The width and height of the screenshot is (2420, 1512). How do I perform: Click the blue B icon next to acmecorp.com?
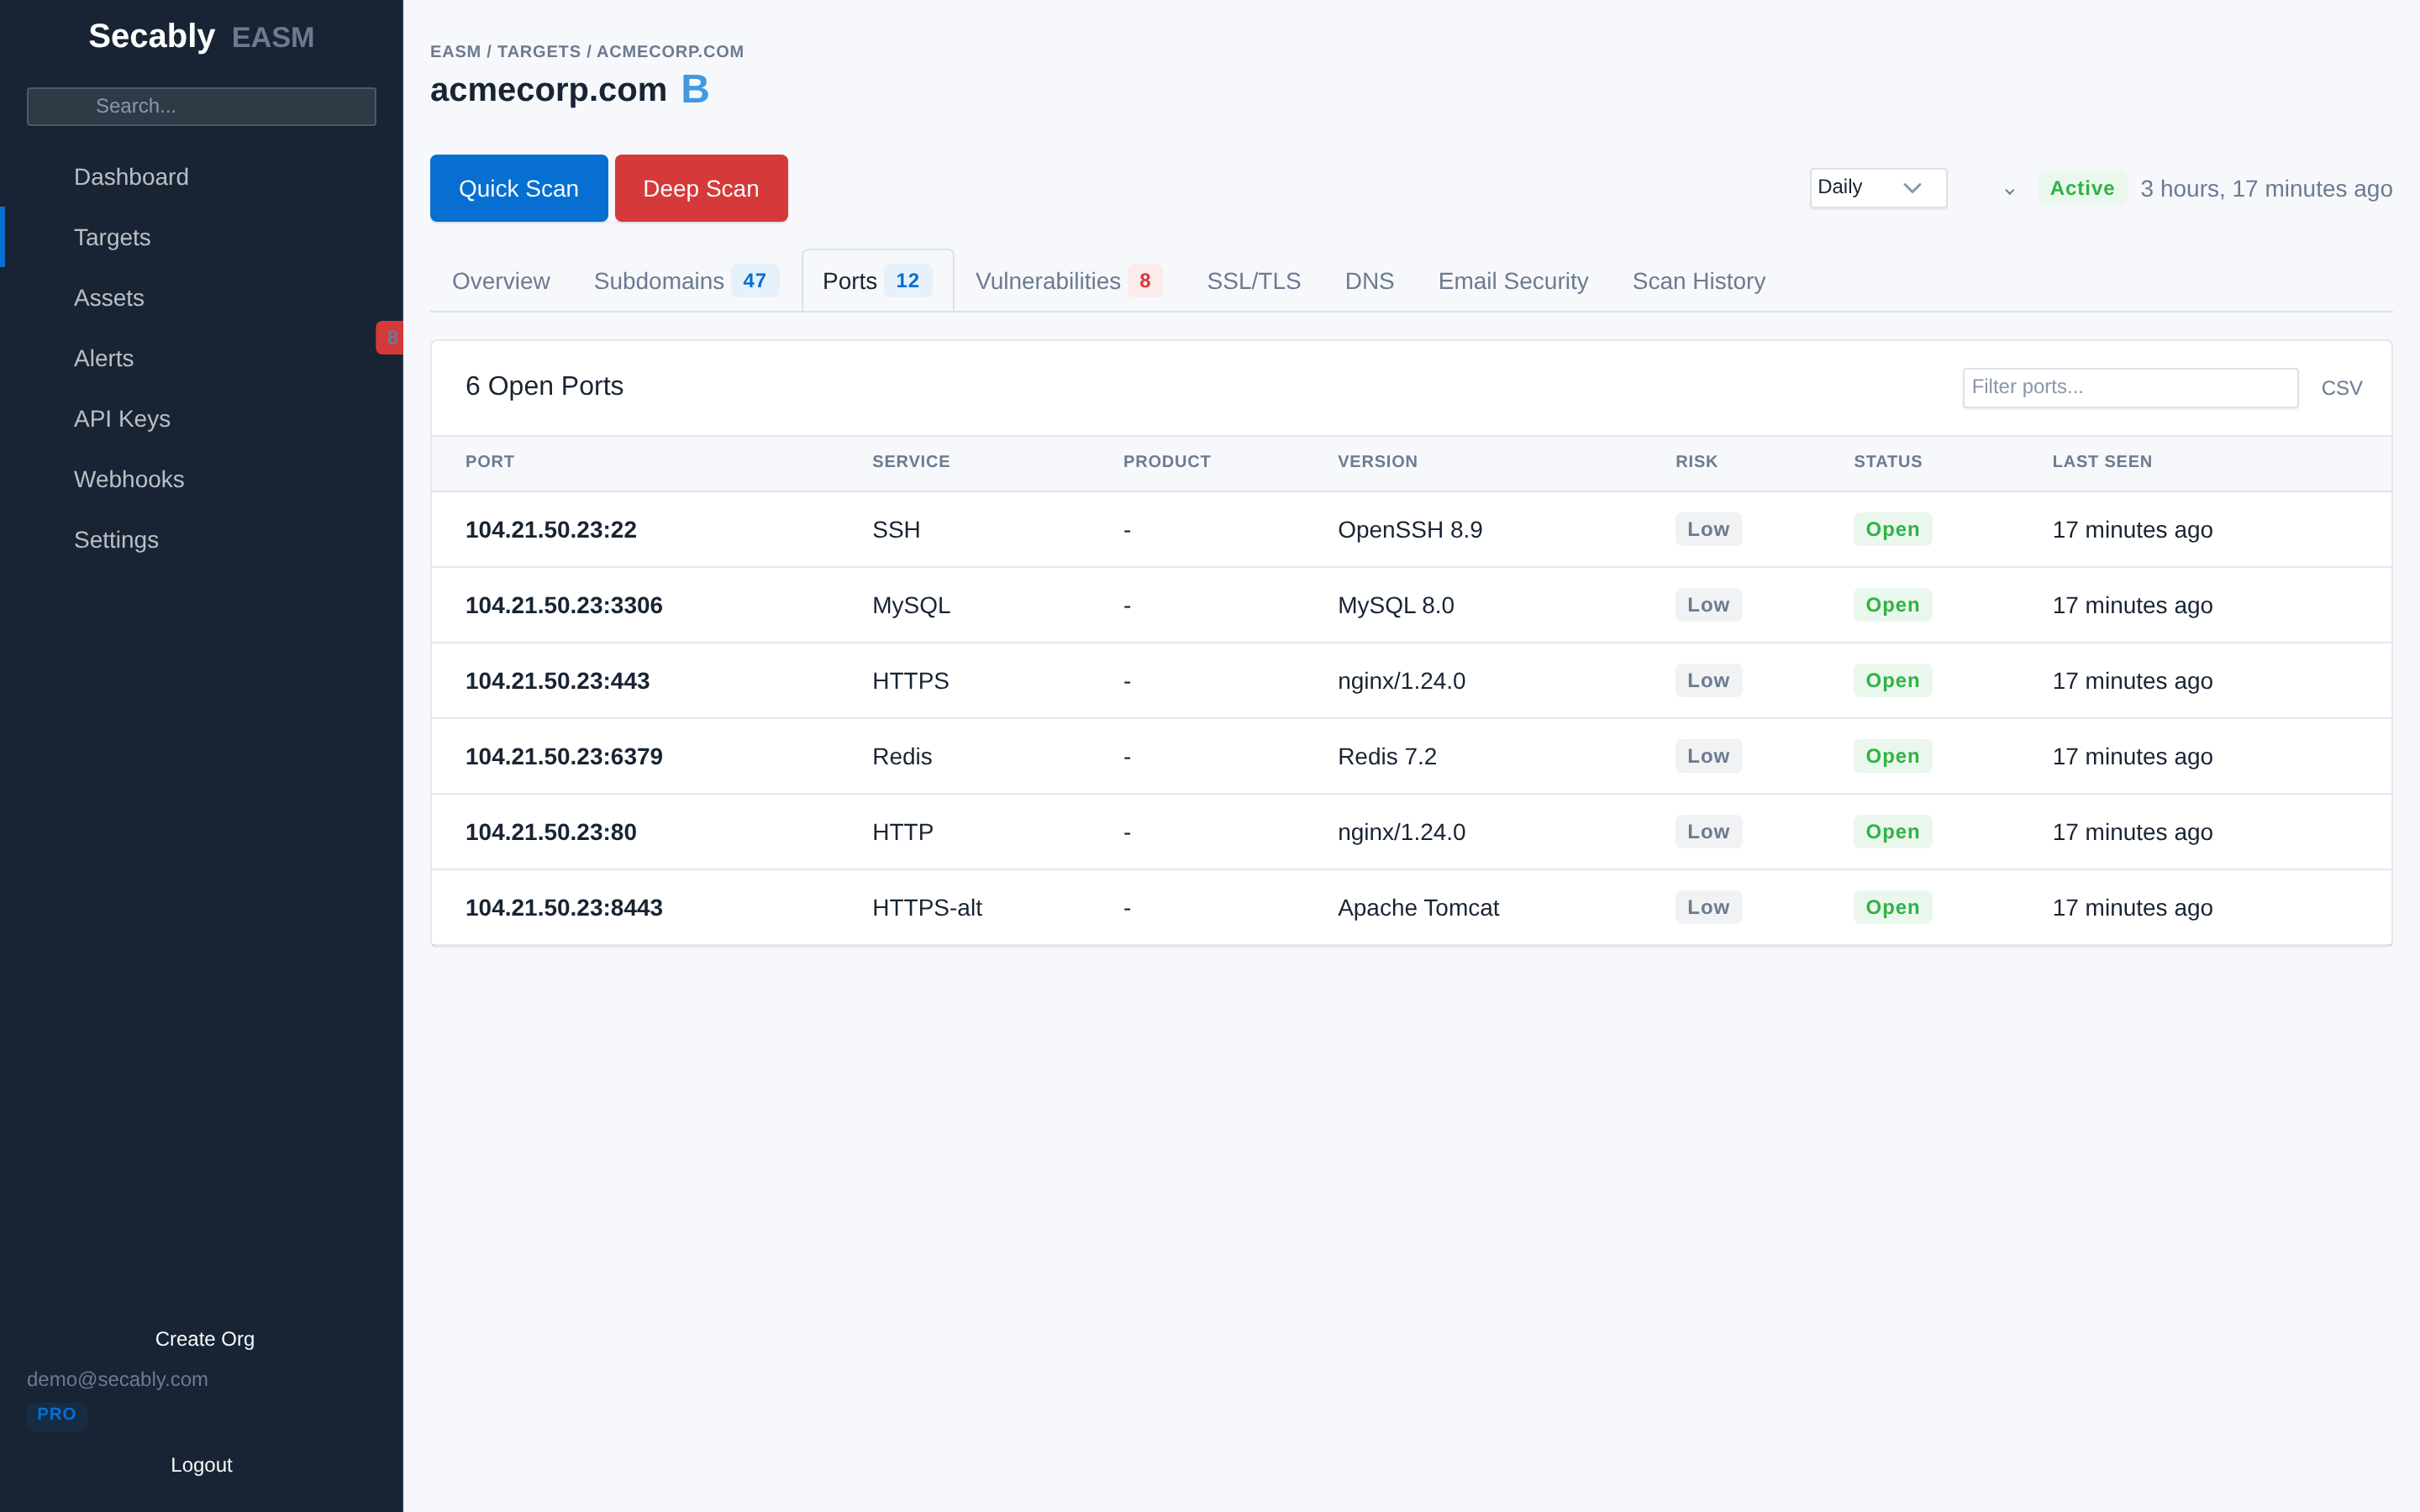pyautogui.click(x=695, y=89)
